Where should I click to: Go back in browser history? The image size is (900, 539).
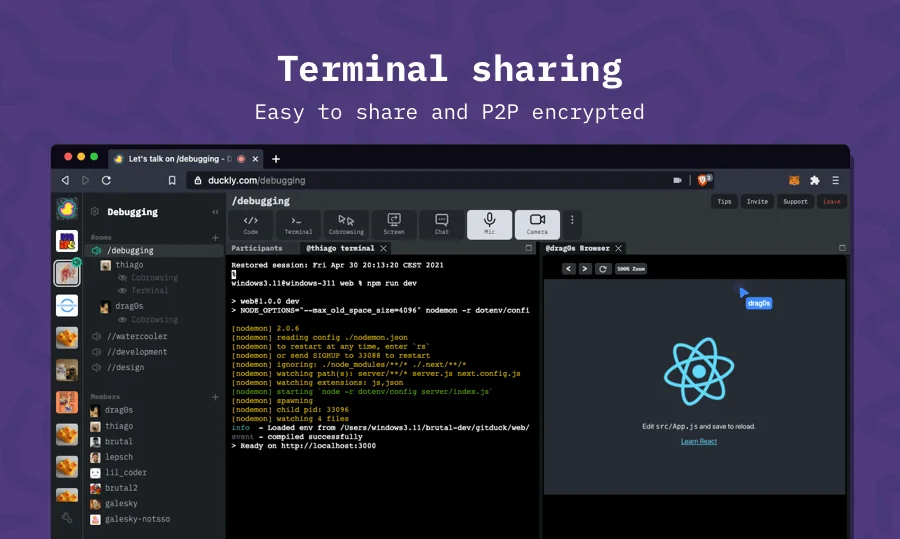65,180
